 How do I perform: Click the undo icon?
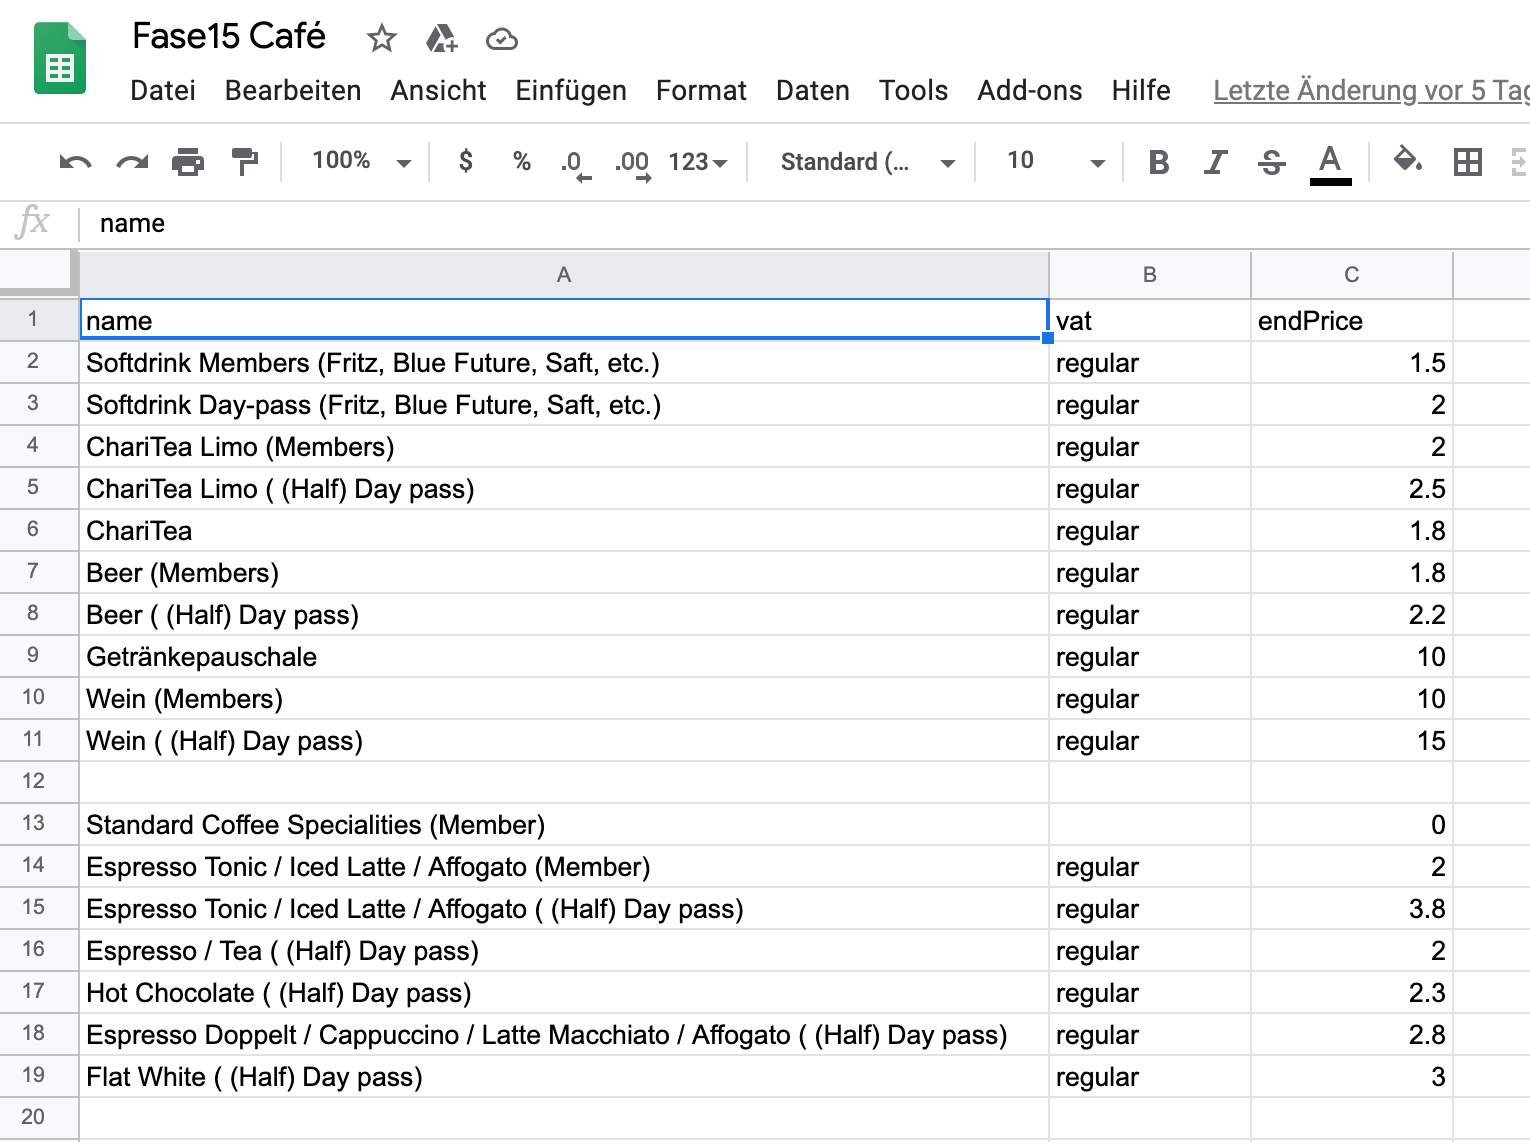pyautogui.click(x=73, y=161)
